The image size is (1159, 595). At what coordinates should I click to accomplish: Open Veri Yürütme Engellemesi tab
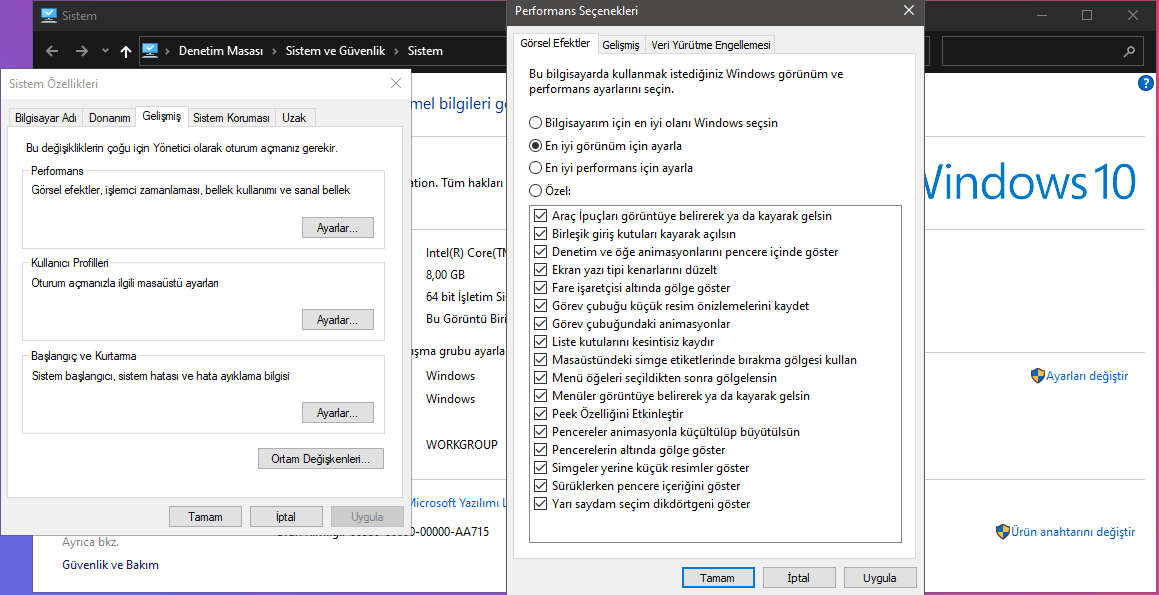[x=710, y=45]
